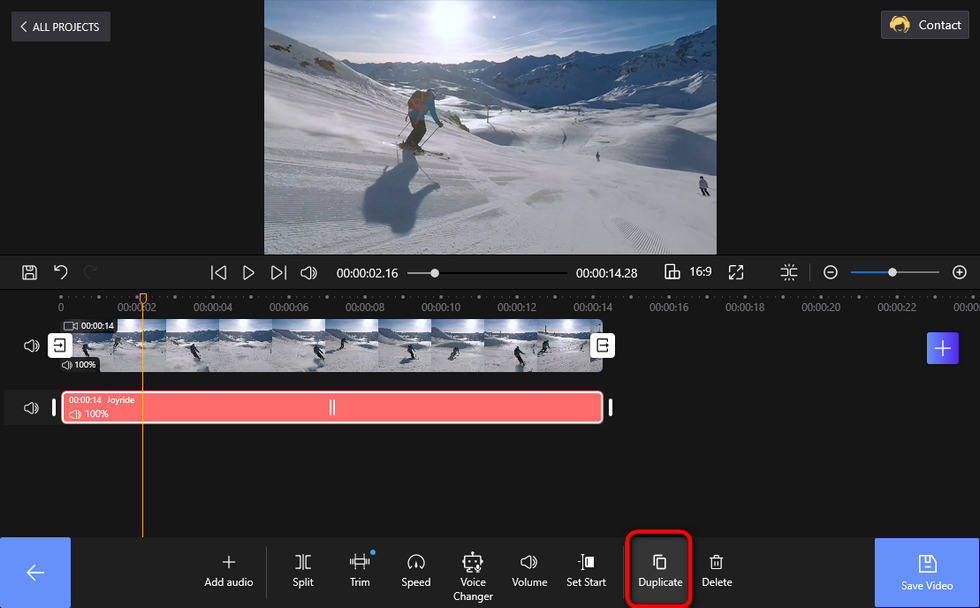Screen dimensions: 980x608
Task: Toggle the preview volume speaker icon
Action: pos(309,272)
